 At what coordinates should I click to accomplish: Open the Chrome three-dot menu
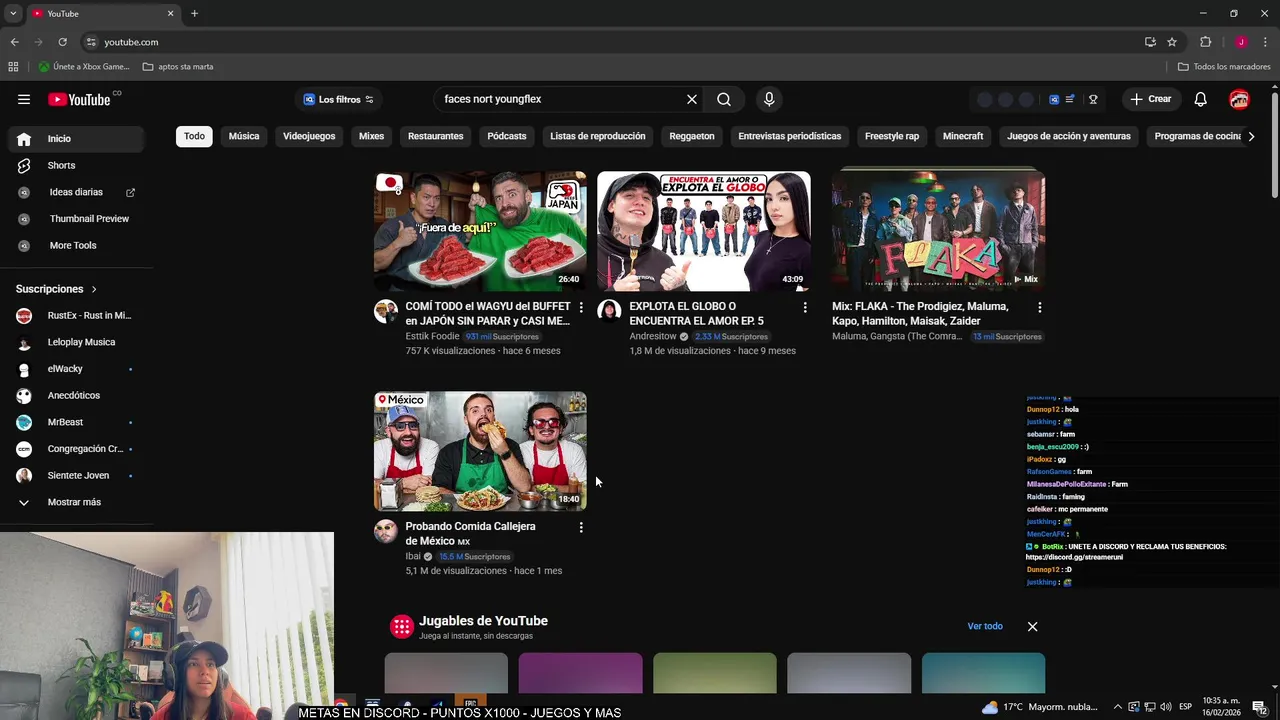(1266, 42)
